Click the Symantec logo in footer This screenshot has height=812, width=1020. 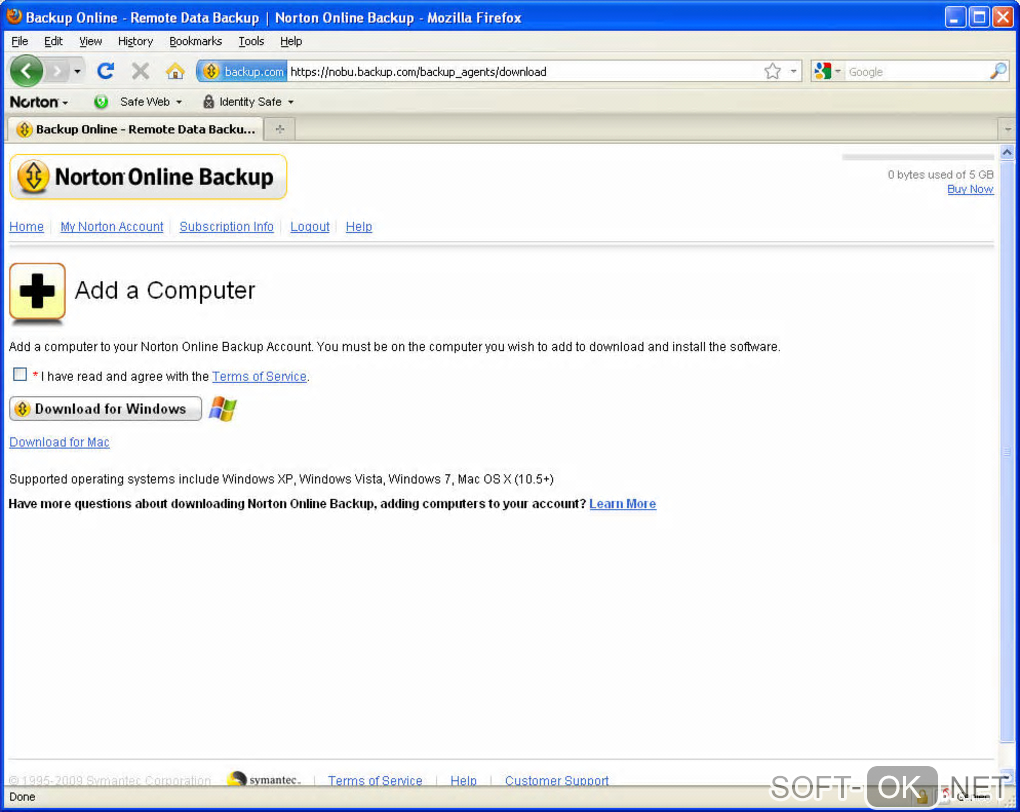tap(264, 779)
